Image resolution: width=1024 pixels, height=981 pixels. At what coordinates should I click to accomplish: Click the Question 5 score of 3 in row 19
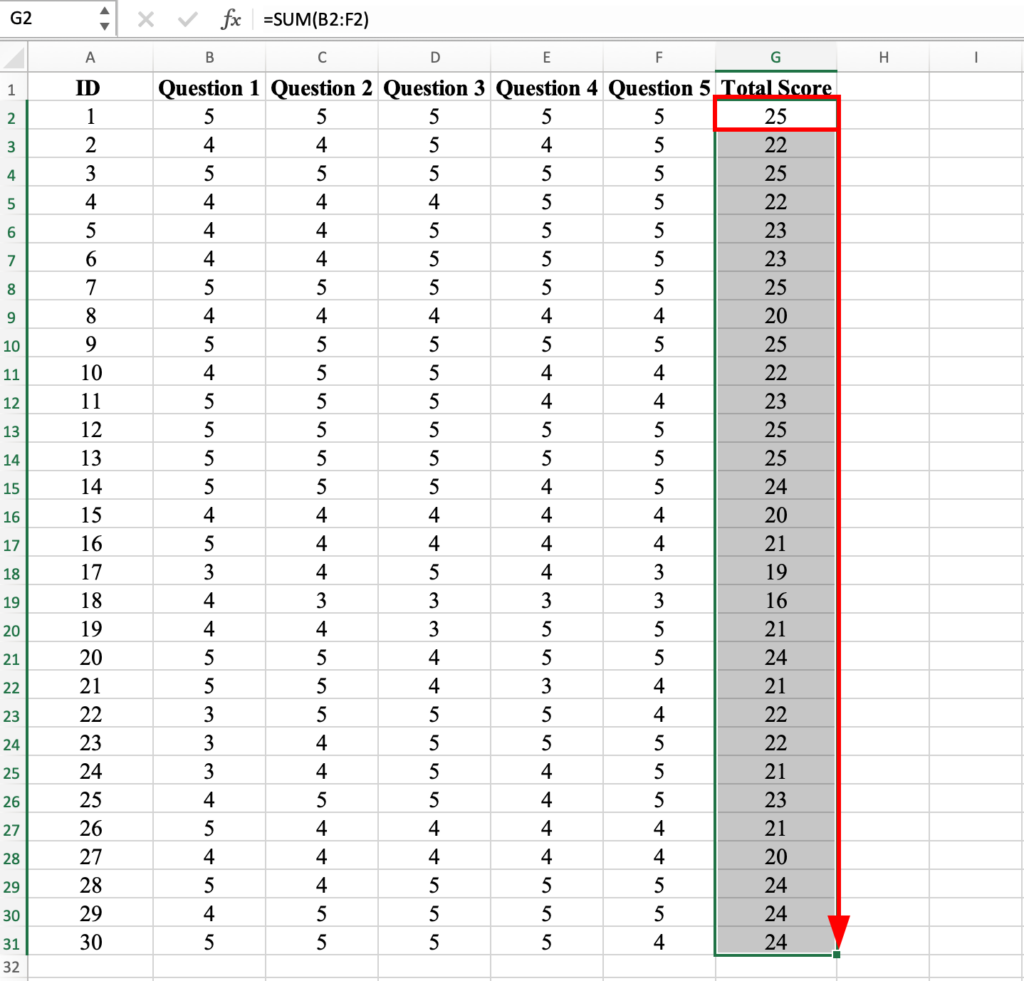(x=659, y=600)
